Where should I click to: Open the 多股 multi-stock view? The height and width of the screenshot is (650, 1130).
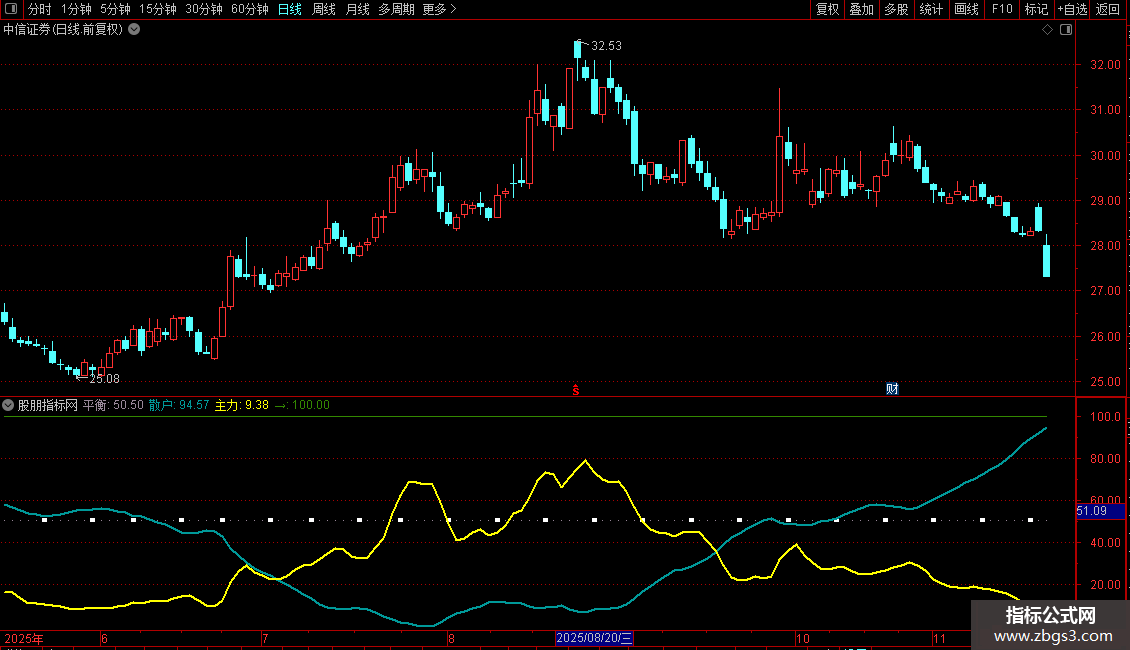pos(896,9)
